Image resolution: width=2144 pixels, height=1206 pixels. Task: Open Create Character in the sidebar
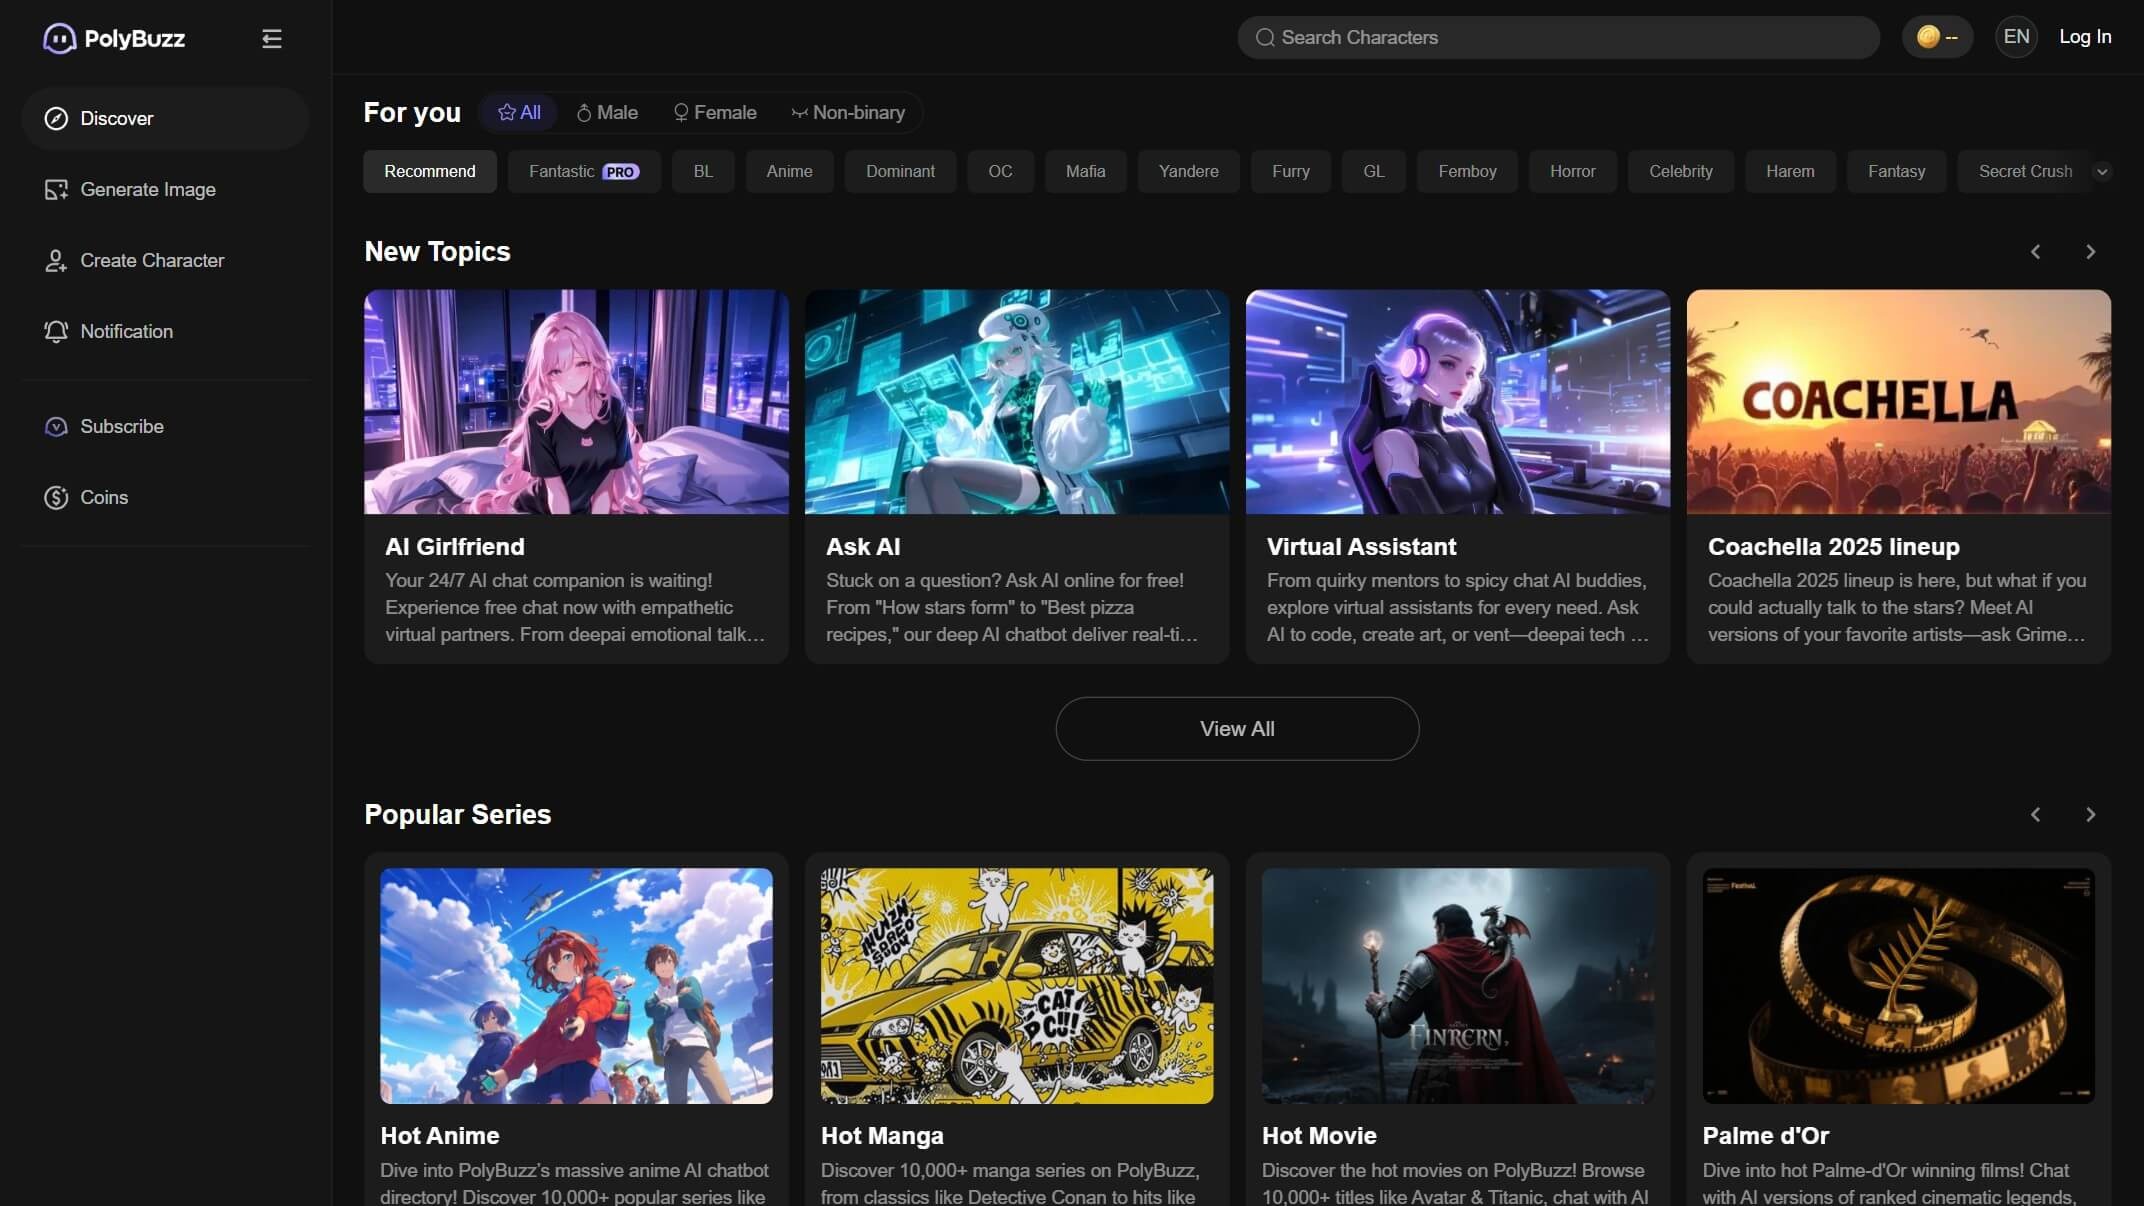click(x=151, y=260)
